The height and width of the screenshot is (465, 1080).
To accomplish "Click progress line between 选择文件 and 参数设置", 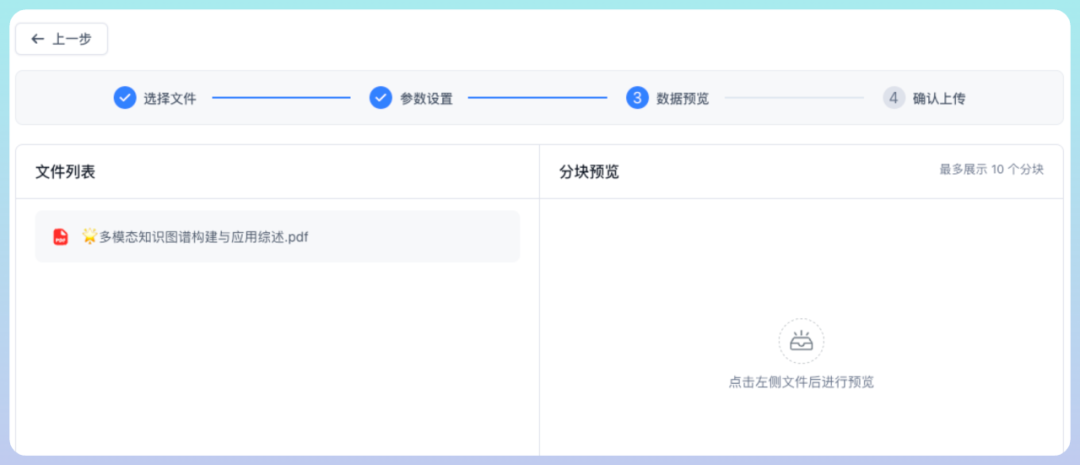I will click(x=281, y=98).
